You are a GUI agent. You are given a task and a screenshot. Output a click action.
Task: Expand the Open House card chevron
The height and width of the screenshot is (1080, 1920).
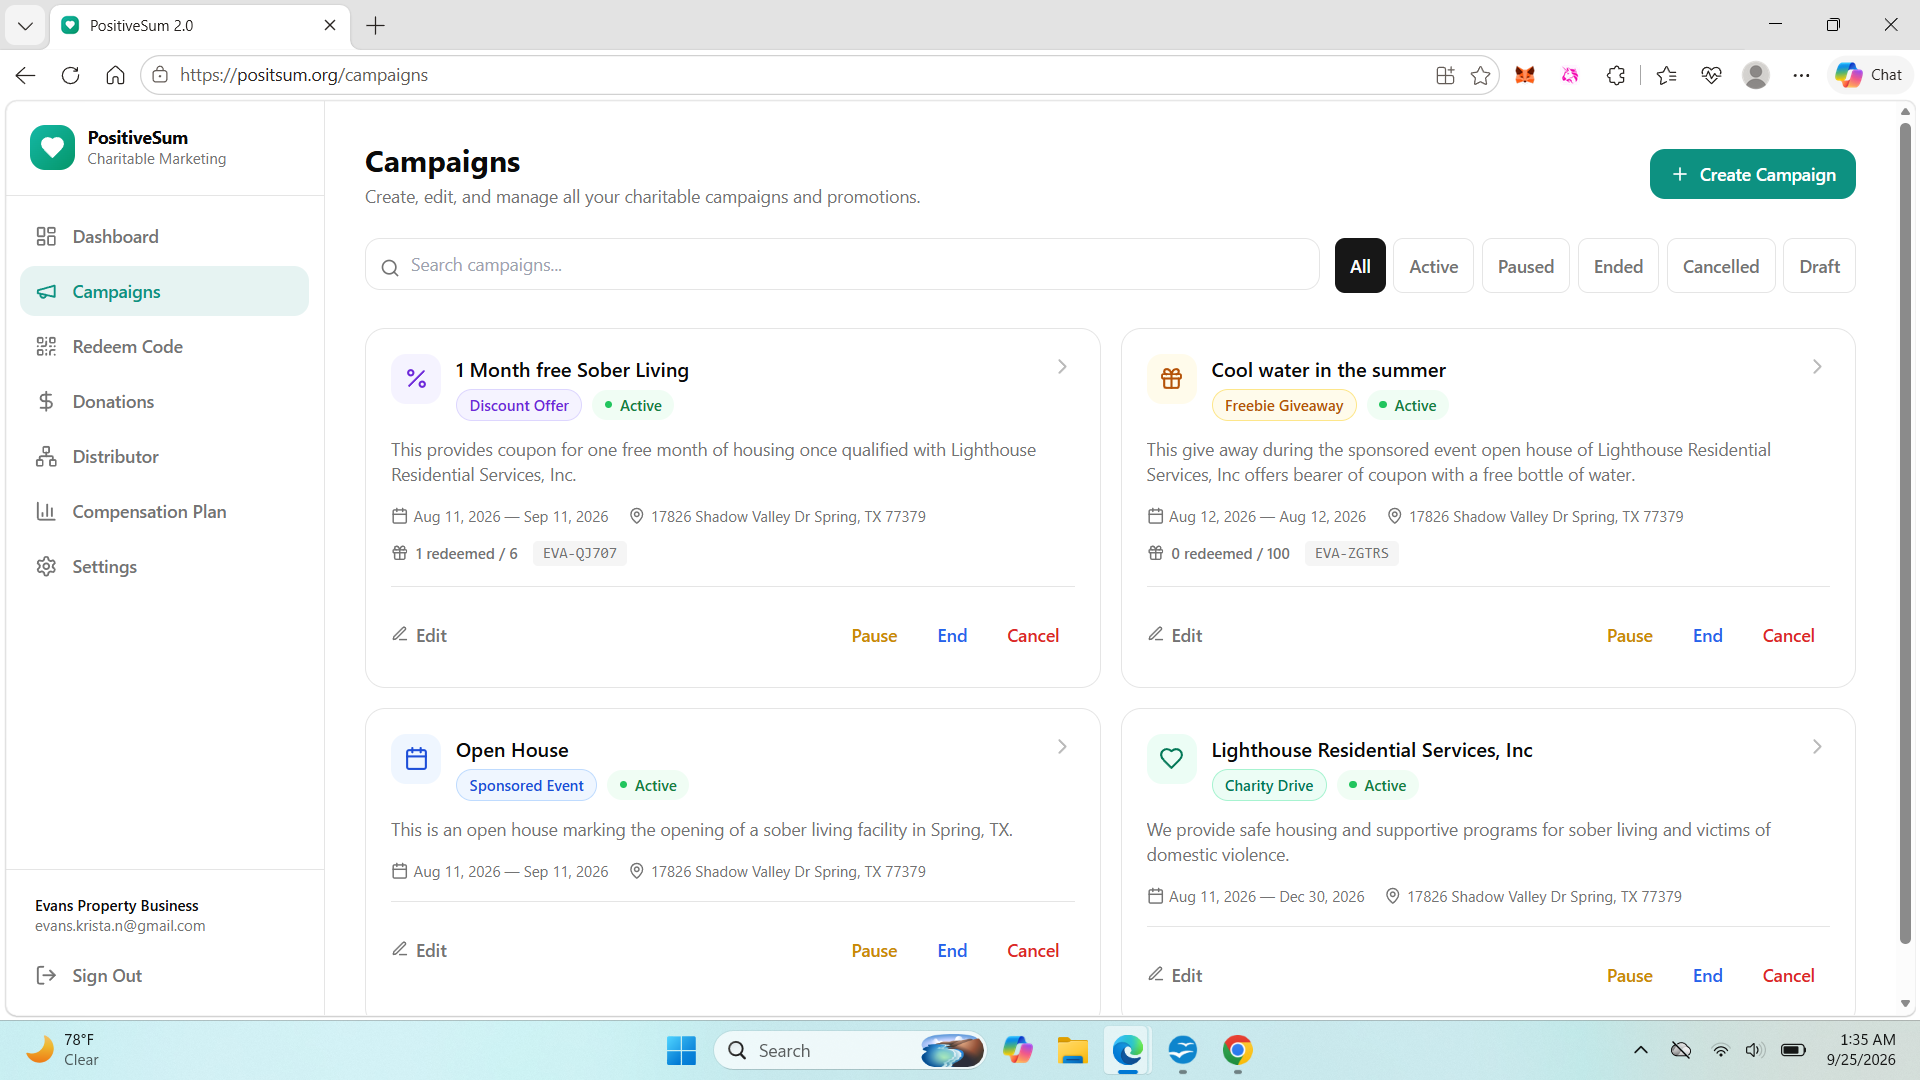pos(1062,747)
